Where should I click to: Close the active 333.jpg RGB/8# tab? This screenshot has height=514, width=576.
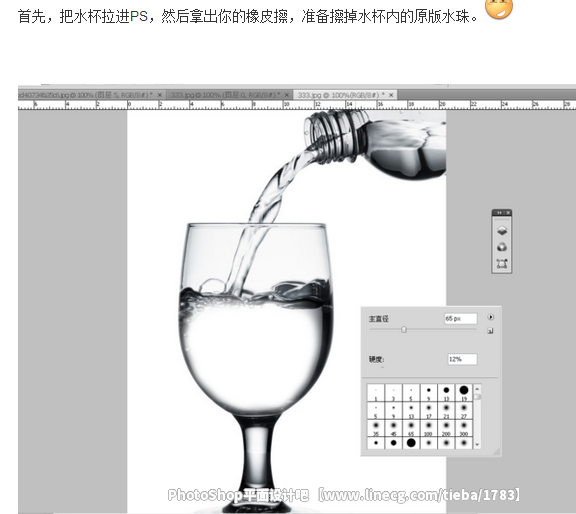click(x=391, y=95)
